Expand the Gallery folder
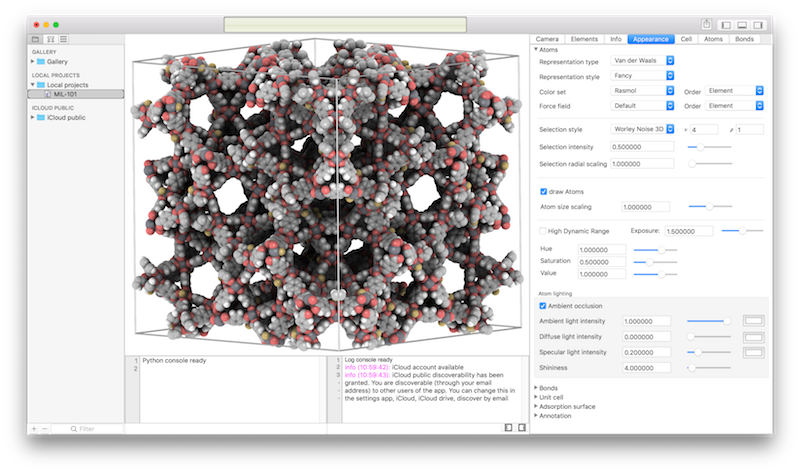Viewport: 800px width, 473px height. pyautogui.click(x=33, y=62)
